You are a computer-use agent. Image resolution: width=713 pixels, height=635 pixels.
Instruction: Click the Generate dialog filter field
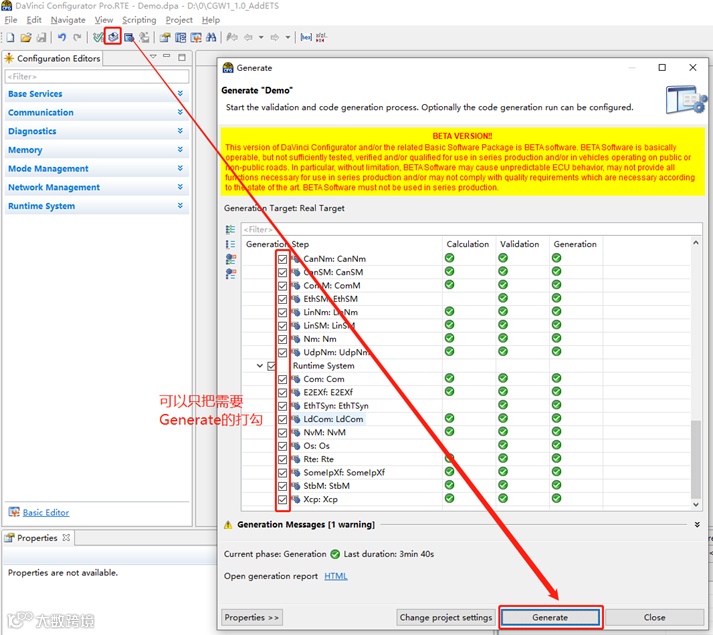pos(471,229)
